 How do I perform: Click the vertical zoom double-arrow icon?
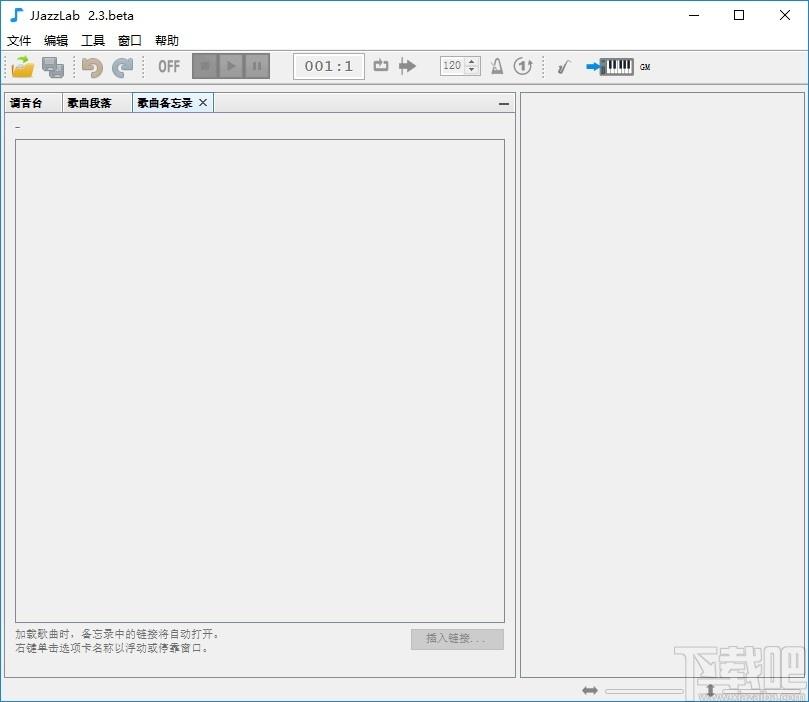point(710,690)
